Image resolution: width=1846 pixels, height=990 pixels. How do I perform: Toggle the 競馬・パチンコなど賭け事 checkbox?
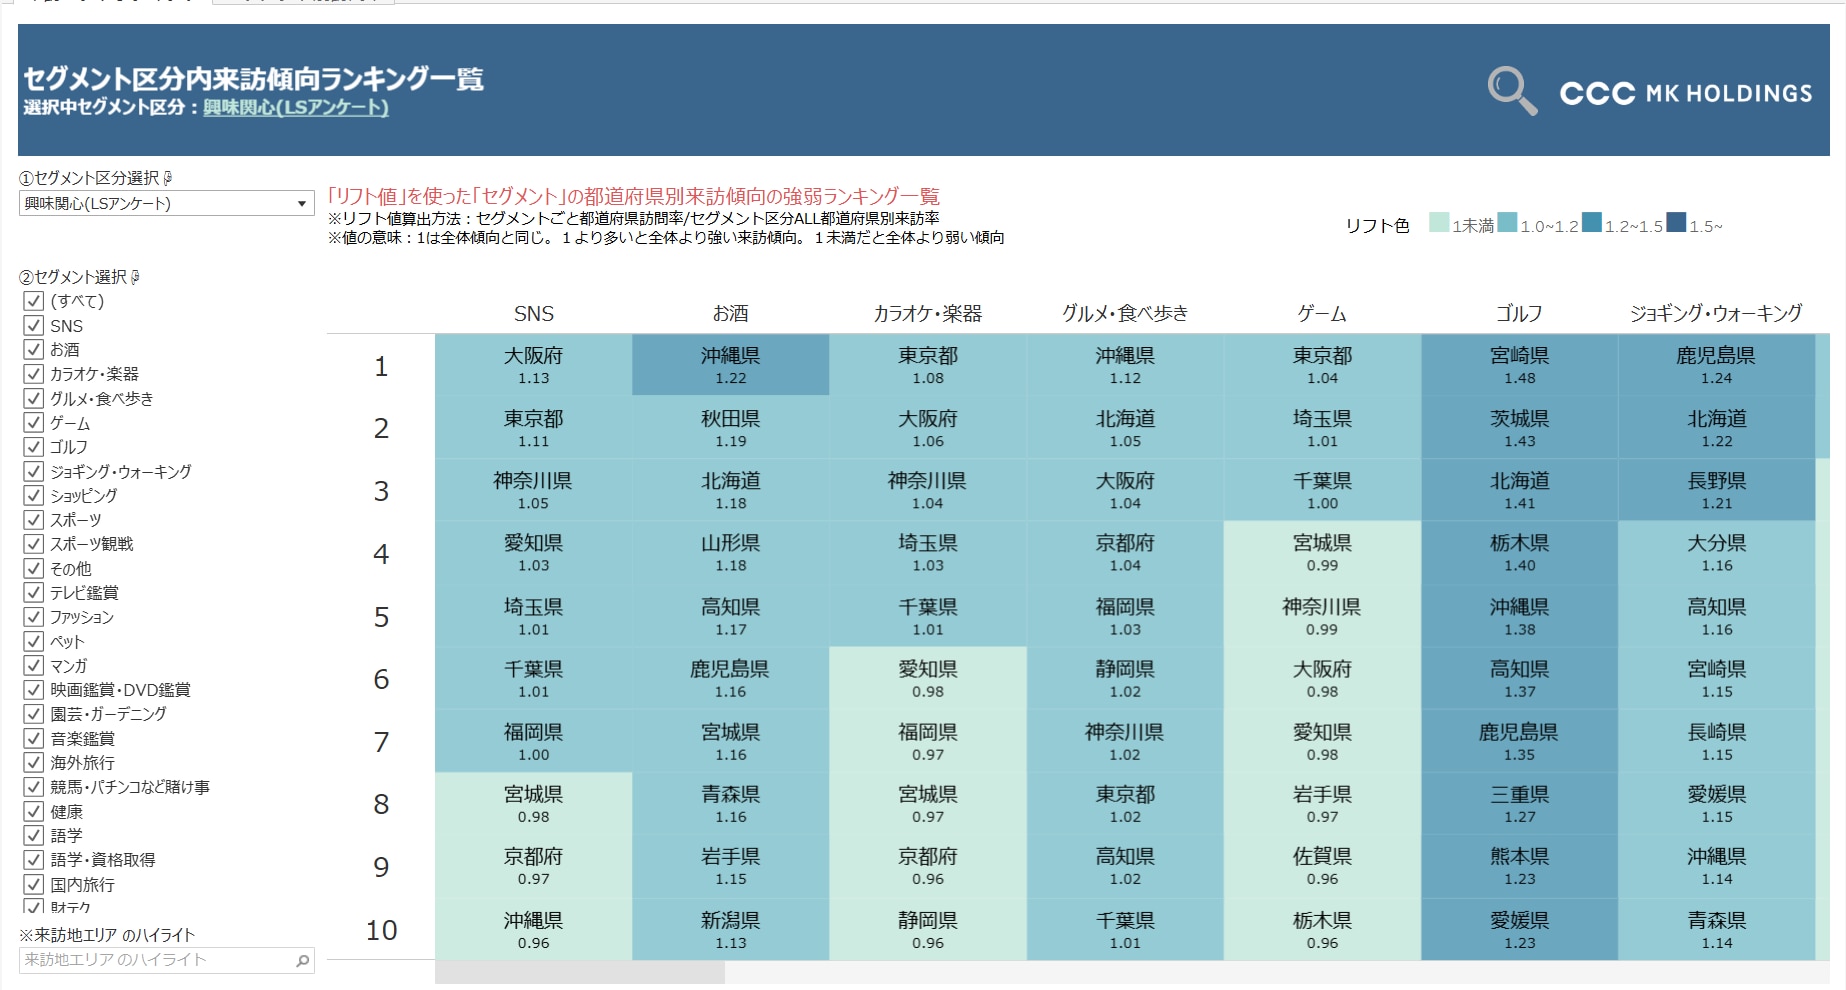[x=34, y=787]
